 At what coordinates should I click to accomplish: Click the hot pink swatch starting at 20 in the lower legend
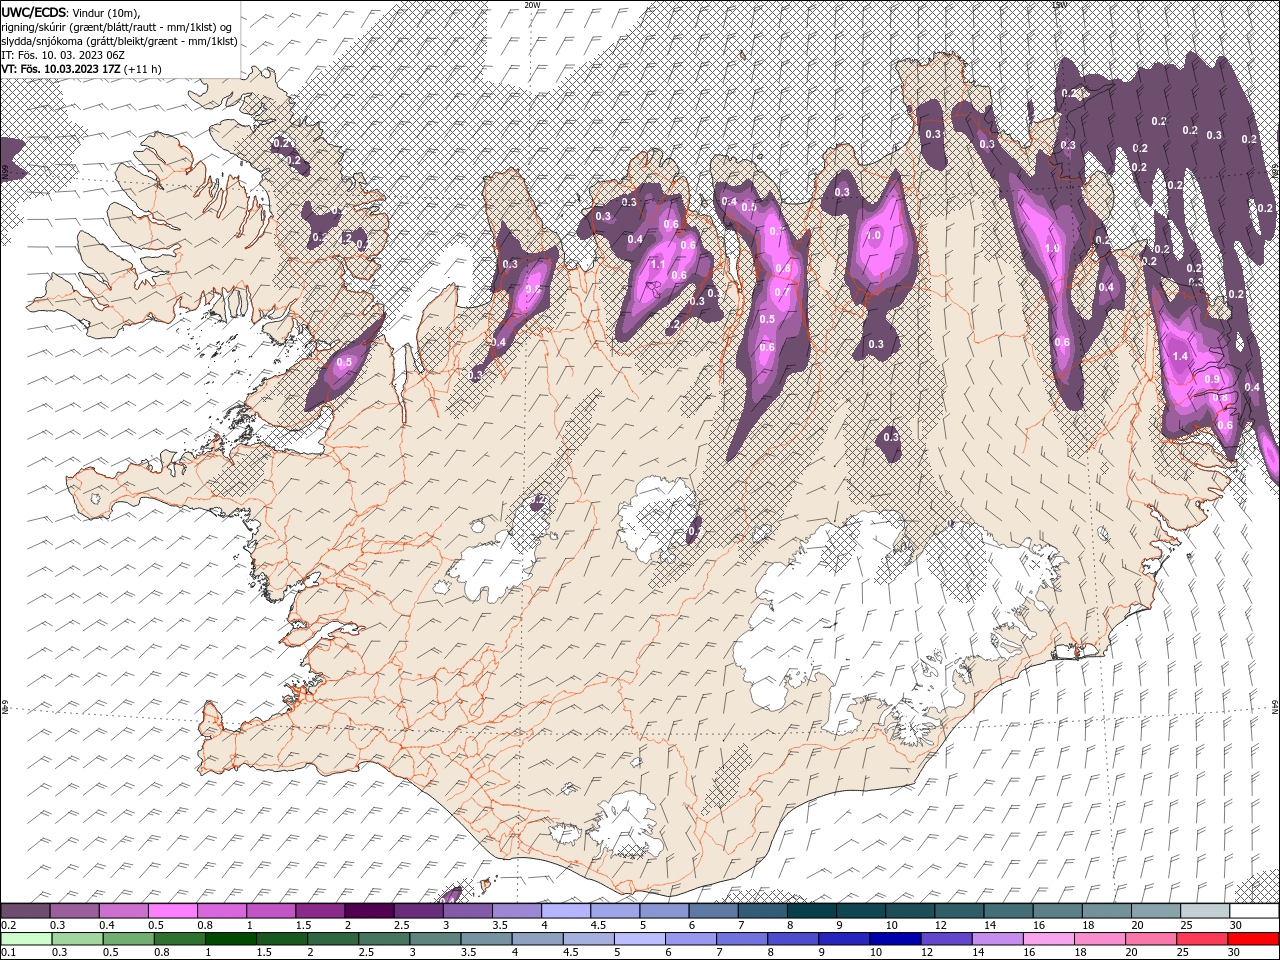point(1151,939)
